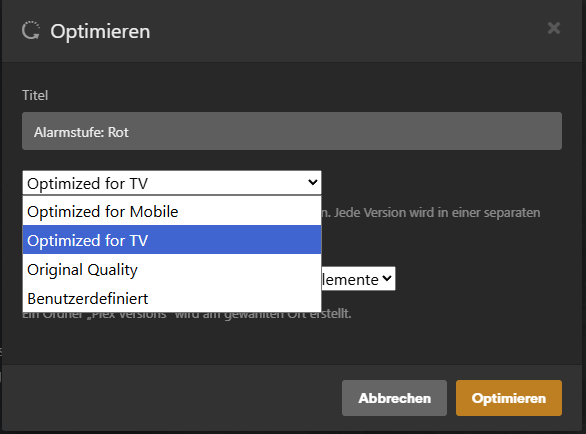
Task: Click the orange Optimieren button
Action: point(509,398)
